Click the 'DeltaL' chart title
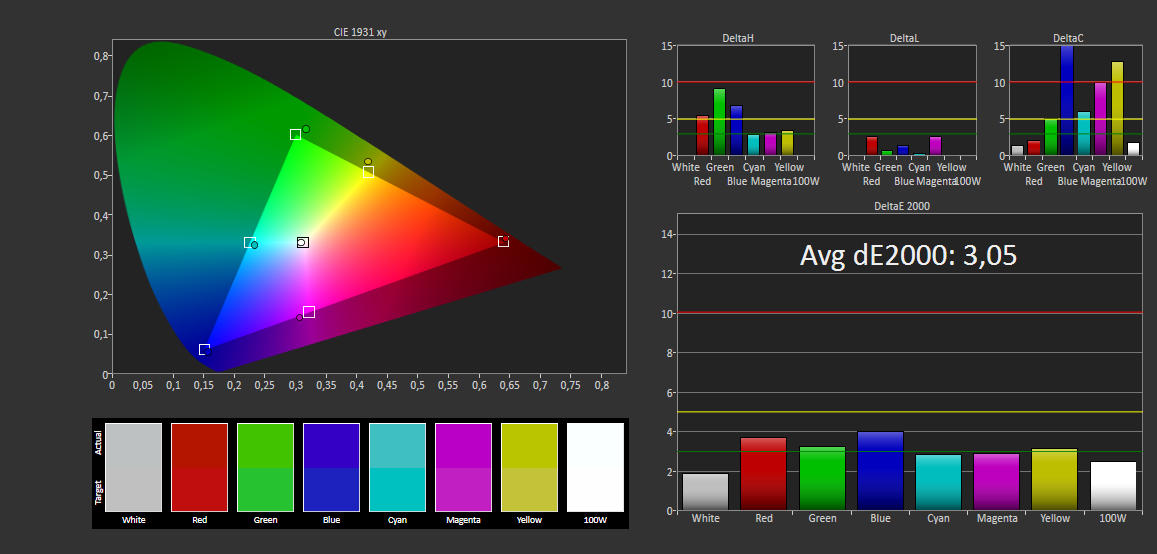Viewport: 1157px width, 554px height. pyautogui.click(x=904, y=38)
